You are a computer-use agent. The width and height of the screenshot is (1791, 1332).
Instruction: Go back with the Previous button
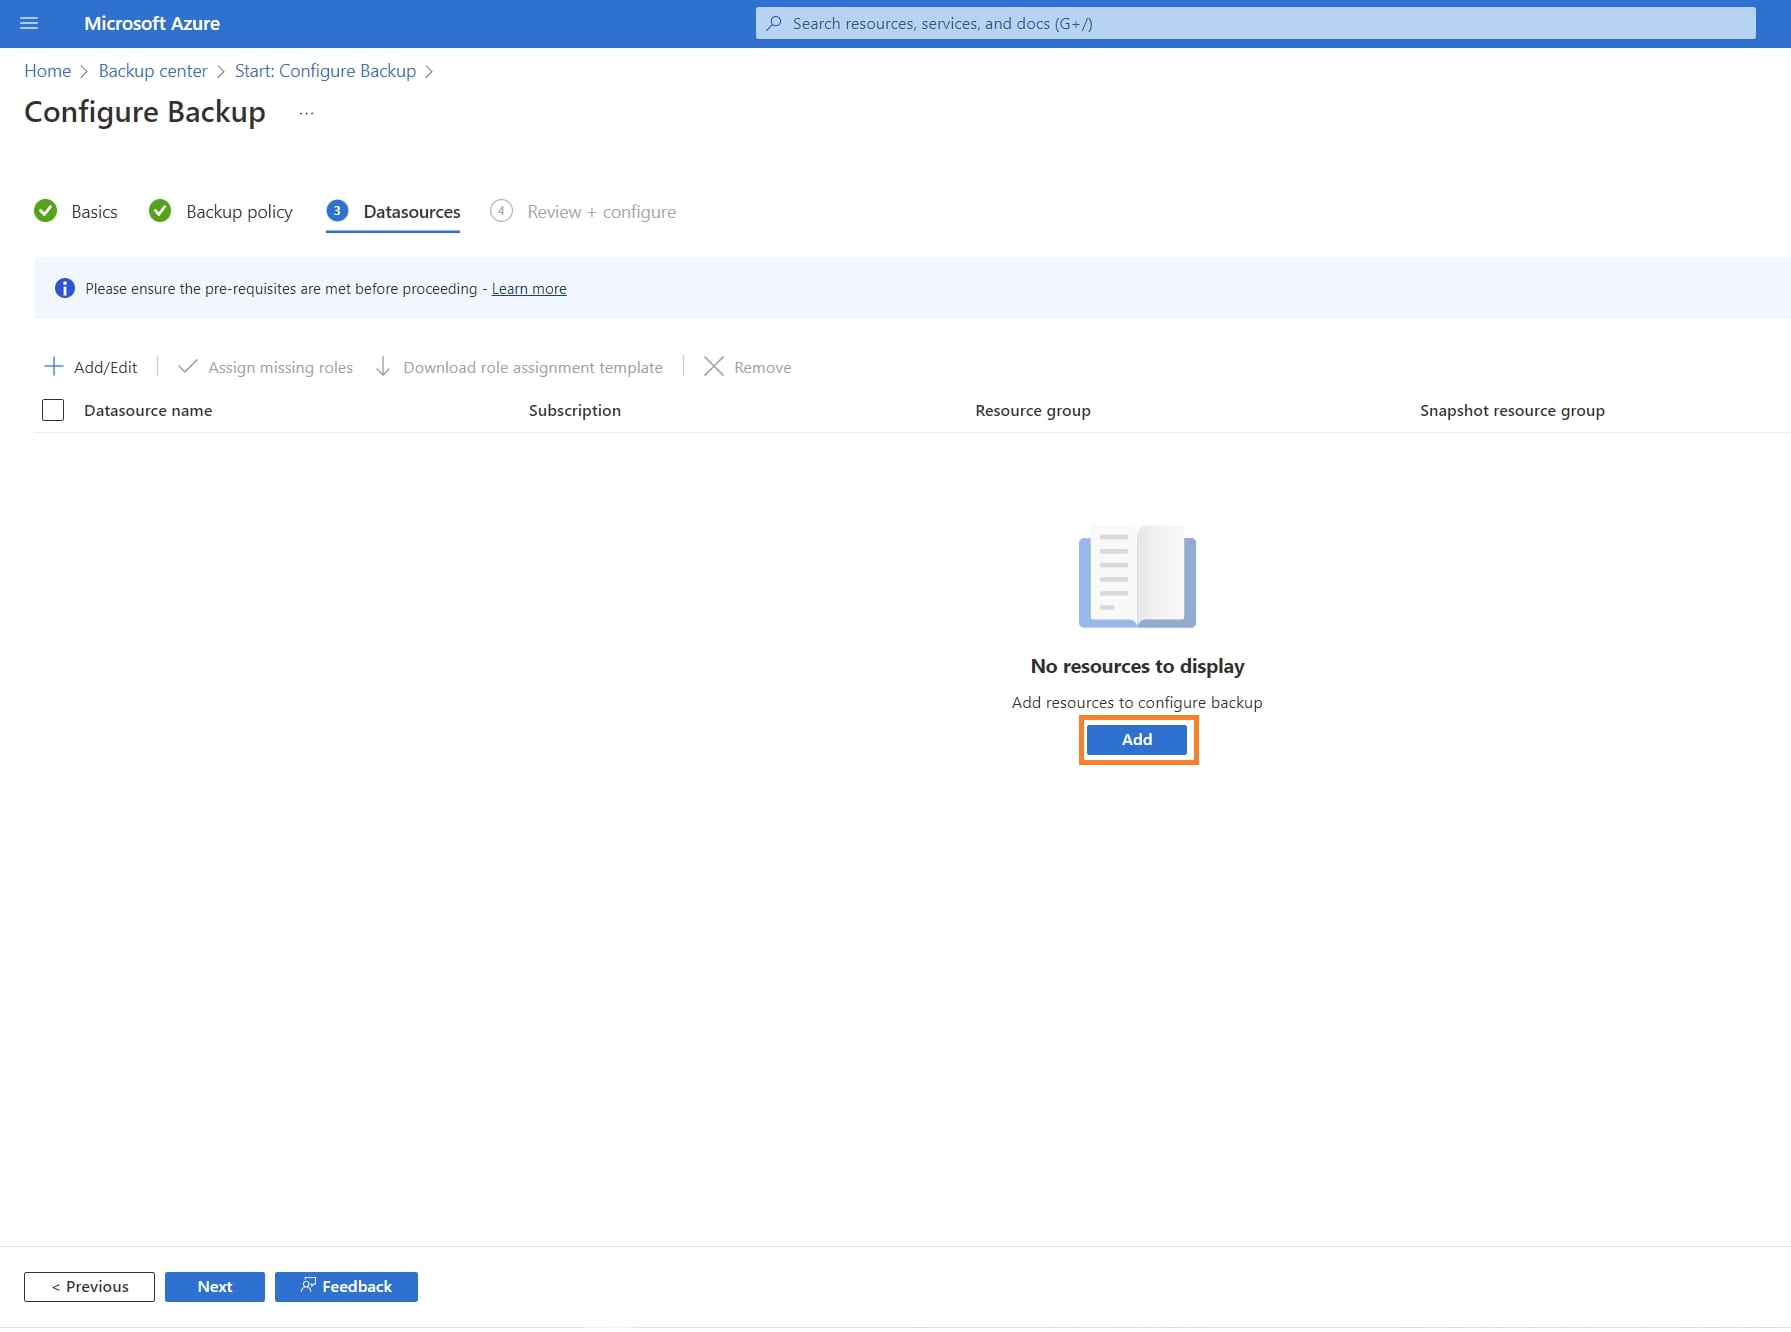tap(89, 1287)
